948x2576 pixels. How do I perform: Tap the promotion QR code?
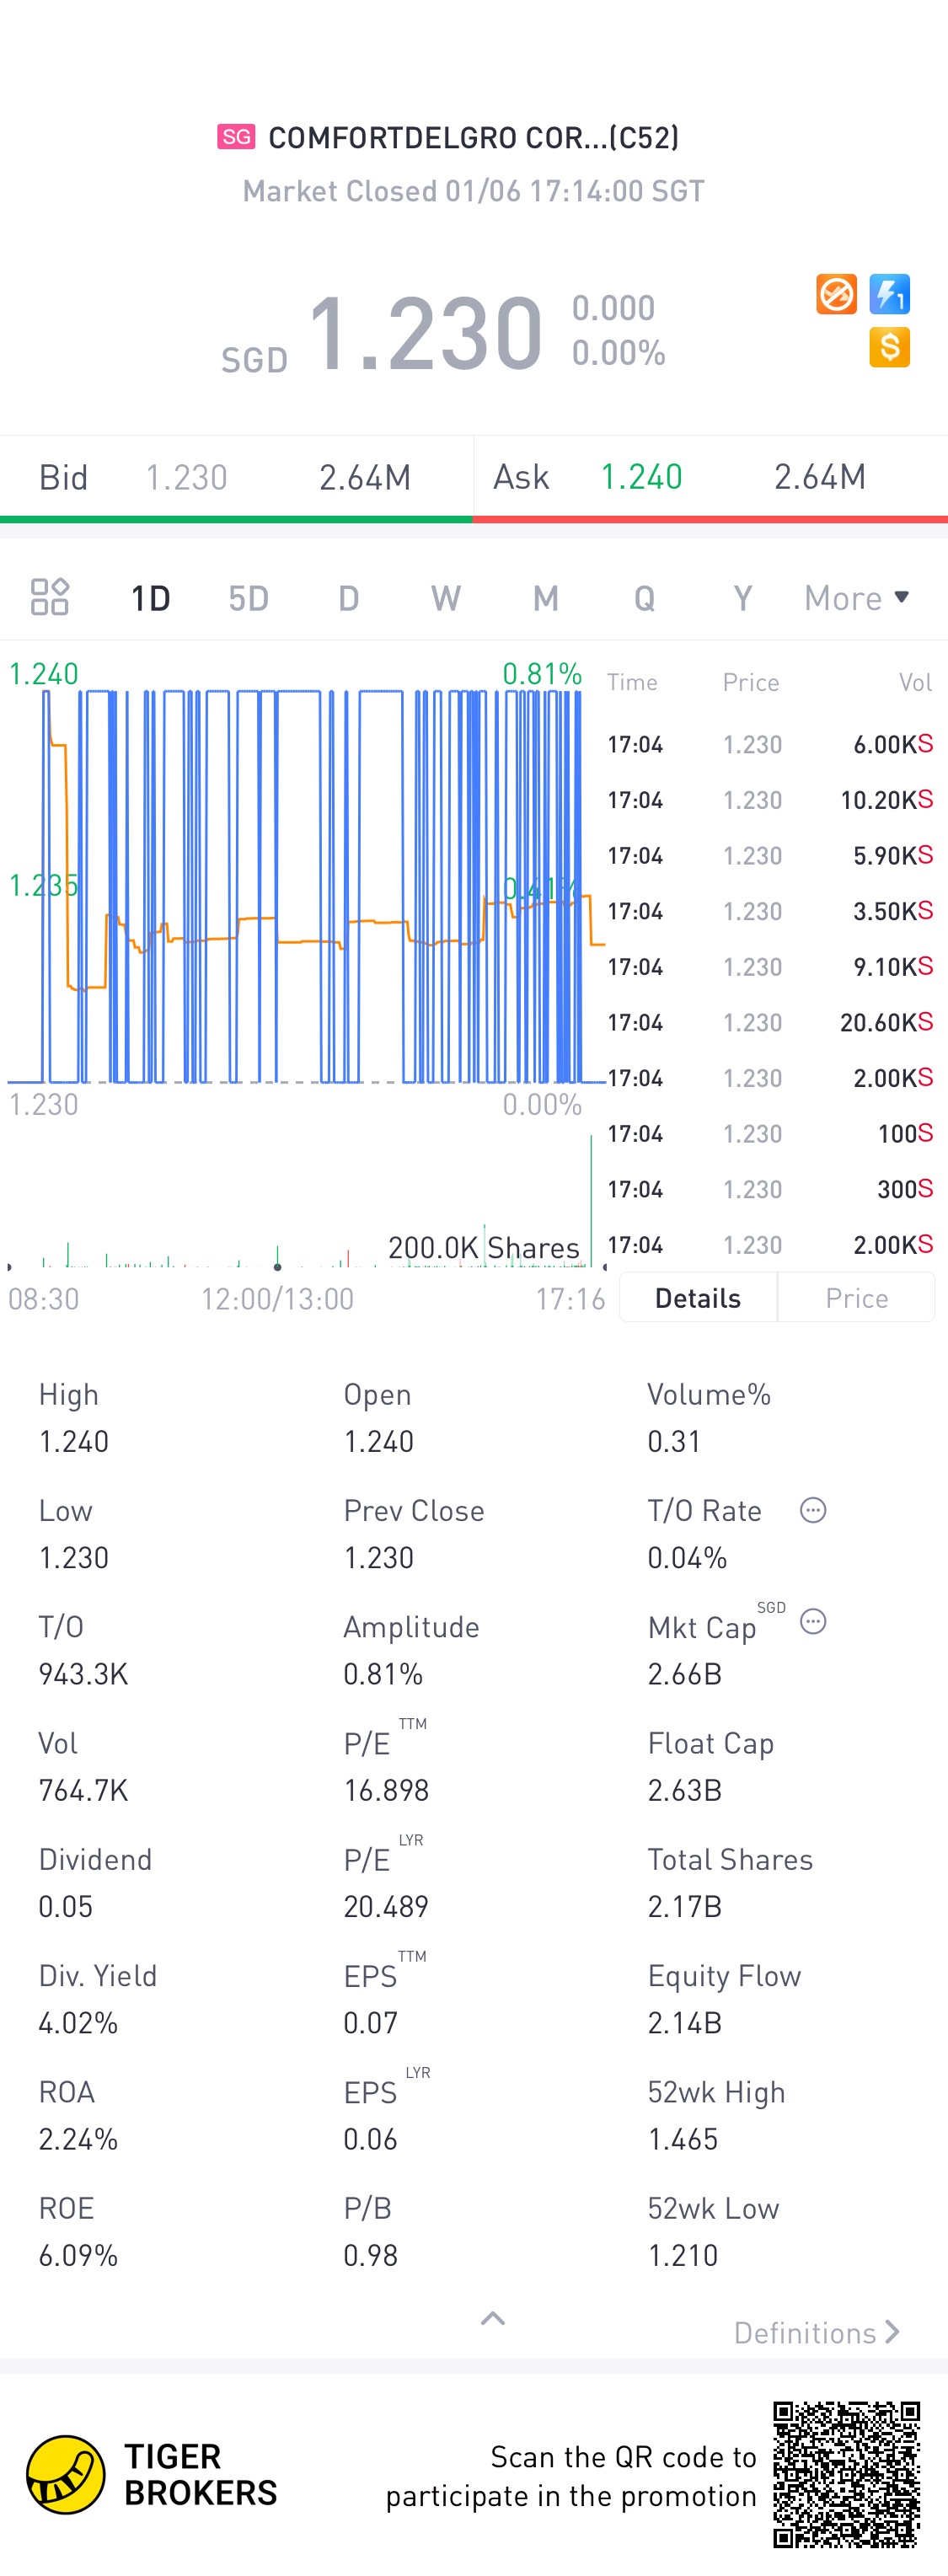pyautogui.click(x=846, y=2475)
